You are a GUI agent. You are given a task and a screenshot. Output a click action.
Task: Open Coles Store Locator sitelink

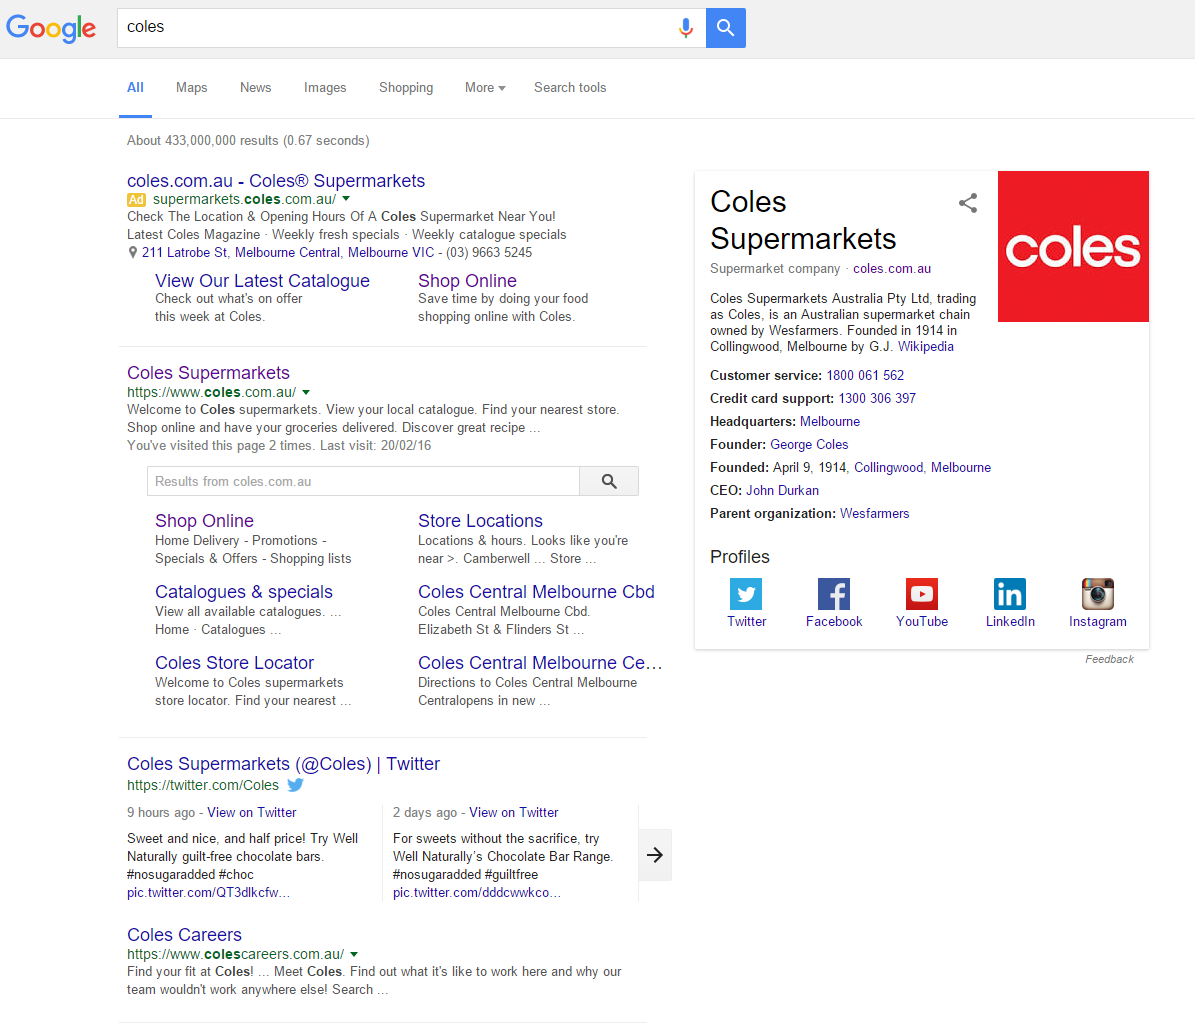[x=234, y=662]
